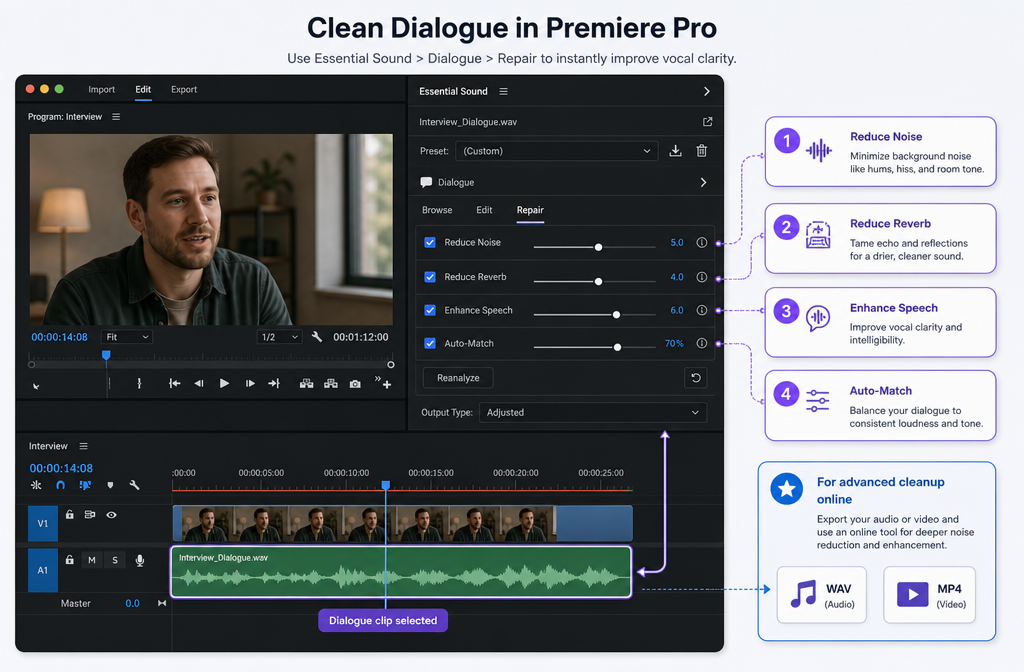Mute track A1 with M button
Image resolution: width=1024 pixels, height=672 pixels.
coord(91,560)
